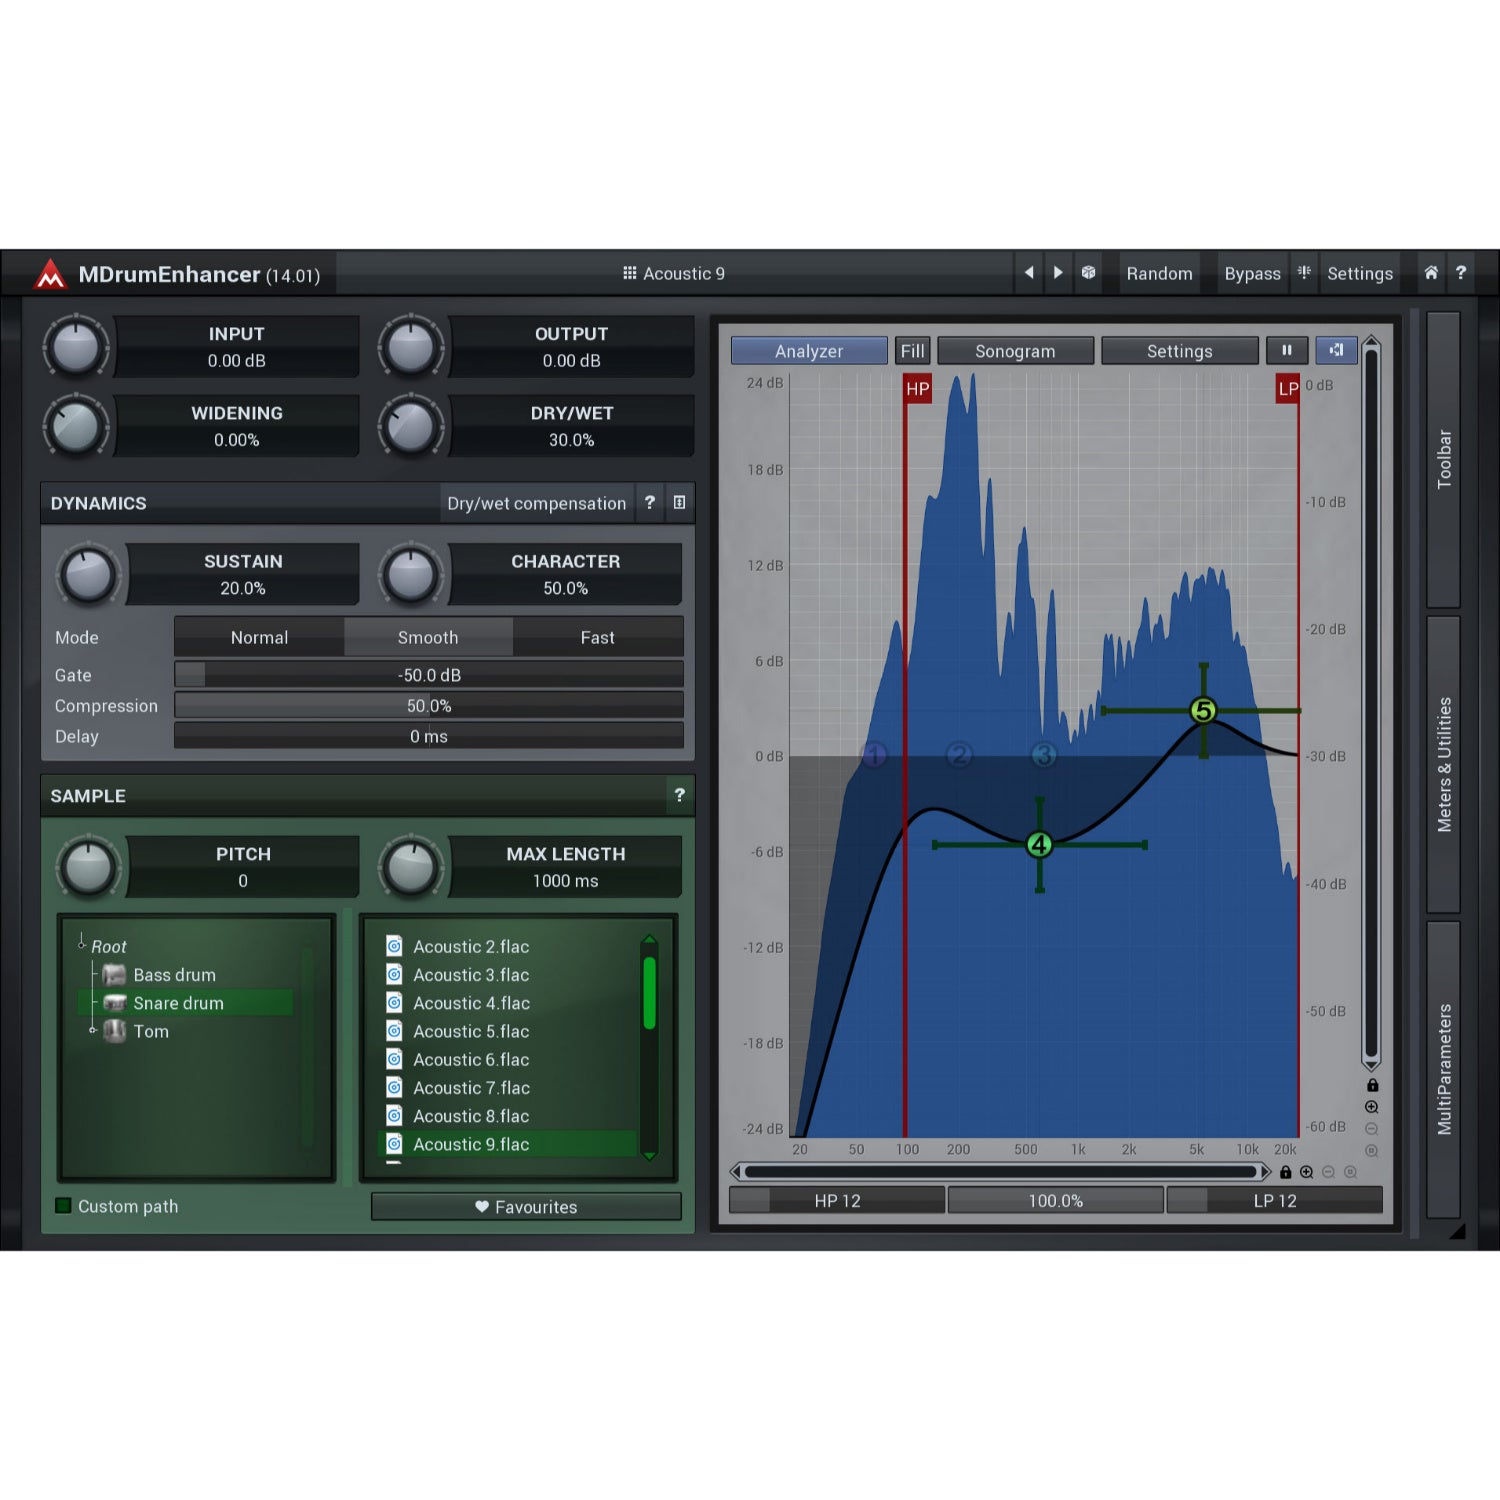1500x1500 pixels.
Task: Set dynamics mode to Smooth
Action: pyautogui.click(x=428, y=637)
